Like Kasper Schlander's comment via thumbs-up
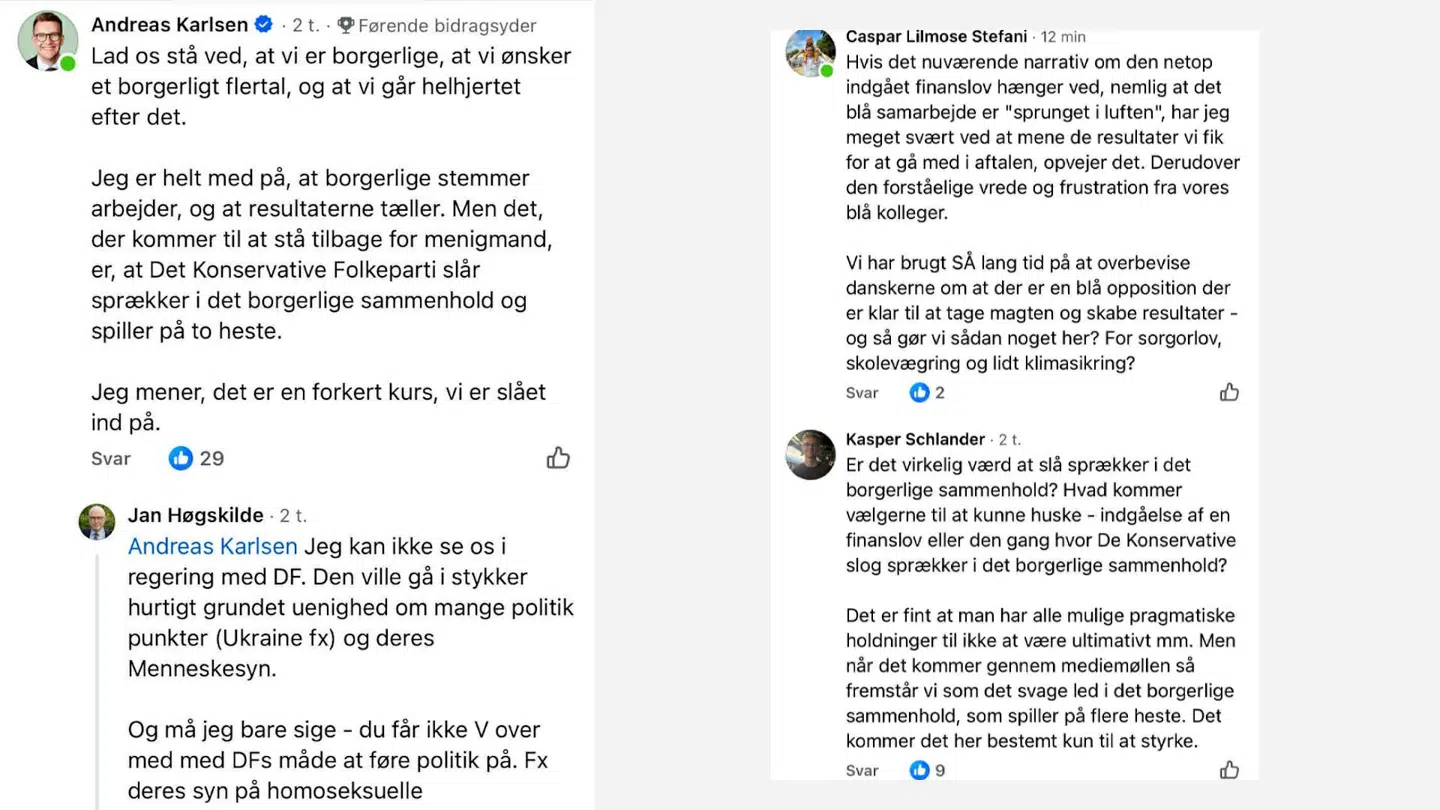Viewport: 1440px width, 810px height. pyautogui.click(x=1229, y=768)
